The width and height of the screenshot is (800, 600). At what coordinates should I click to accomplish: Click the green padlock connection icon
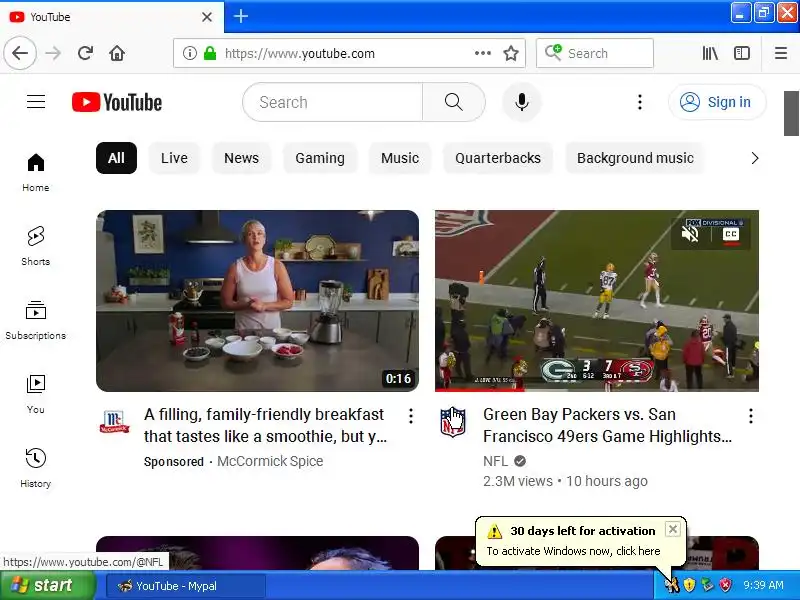pos(210,53)
